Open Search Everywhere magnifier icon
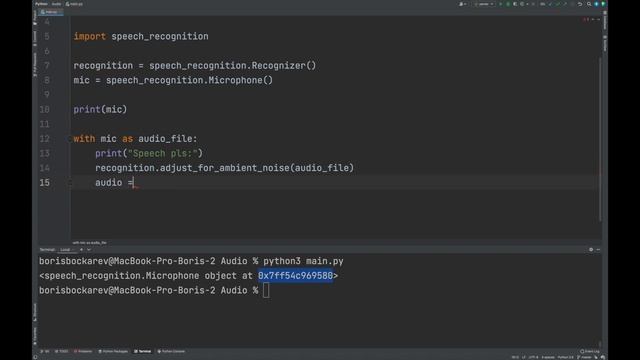Screen dimensions: 640x360 point(589,4)
